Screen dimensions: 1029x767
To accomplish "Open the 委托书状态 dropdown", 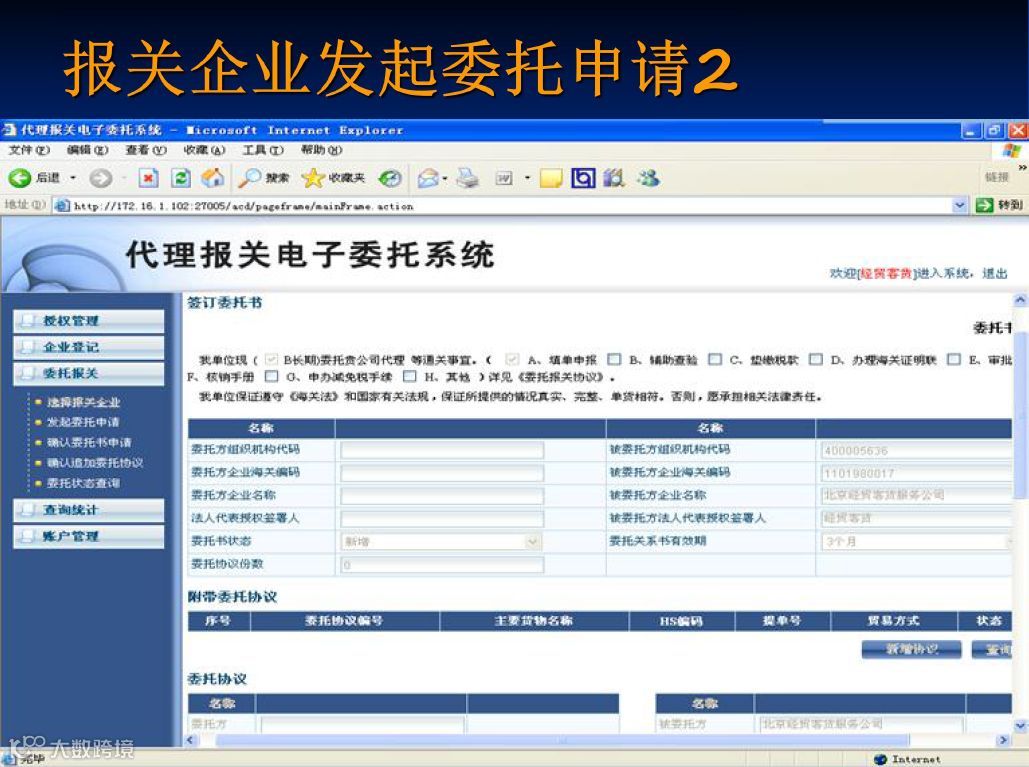I will click(x=533, y=541).
